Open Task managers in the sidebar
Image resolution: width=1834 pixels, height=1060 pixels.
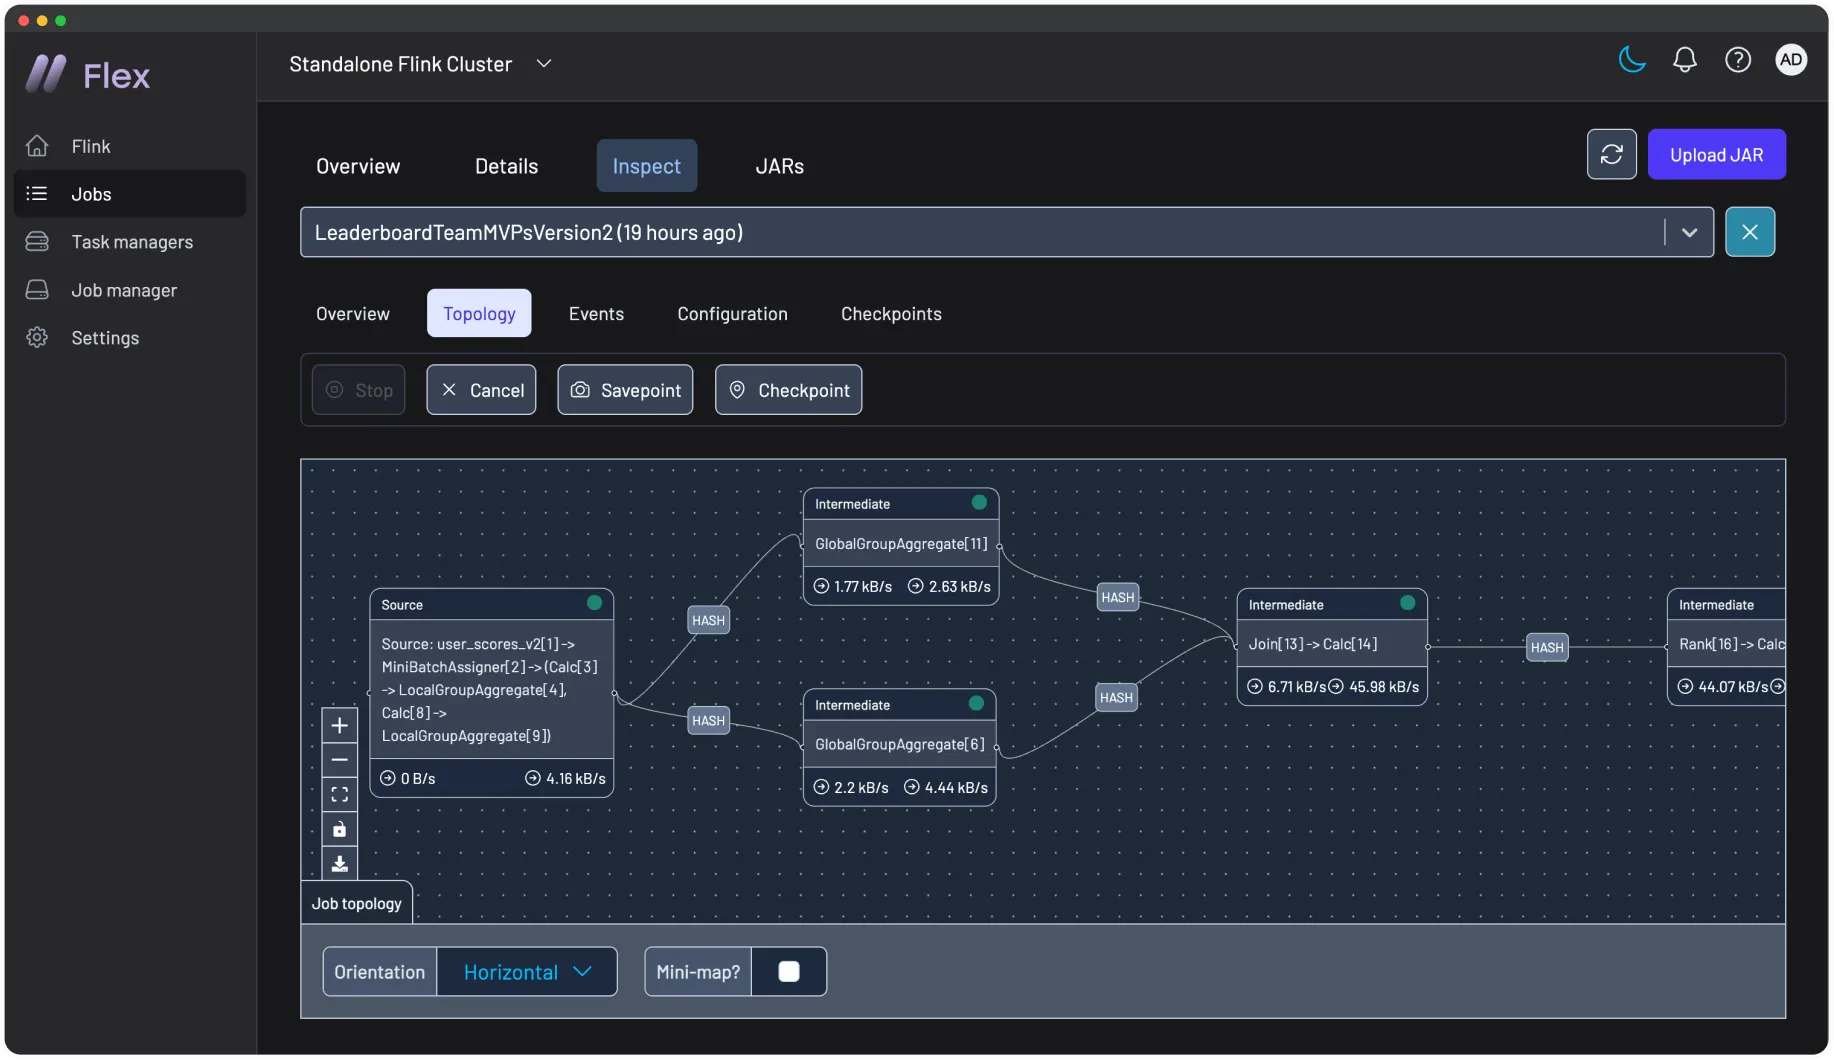(129, 242)
